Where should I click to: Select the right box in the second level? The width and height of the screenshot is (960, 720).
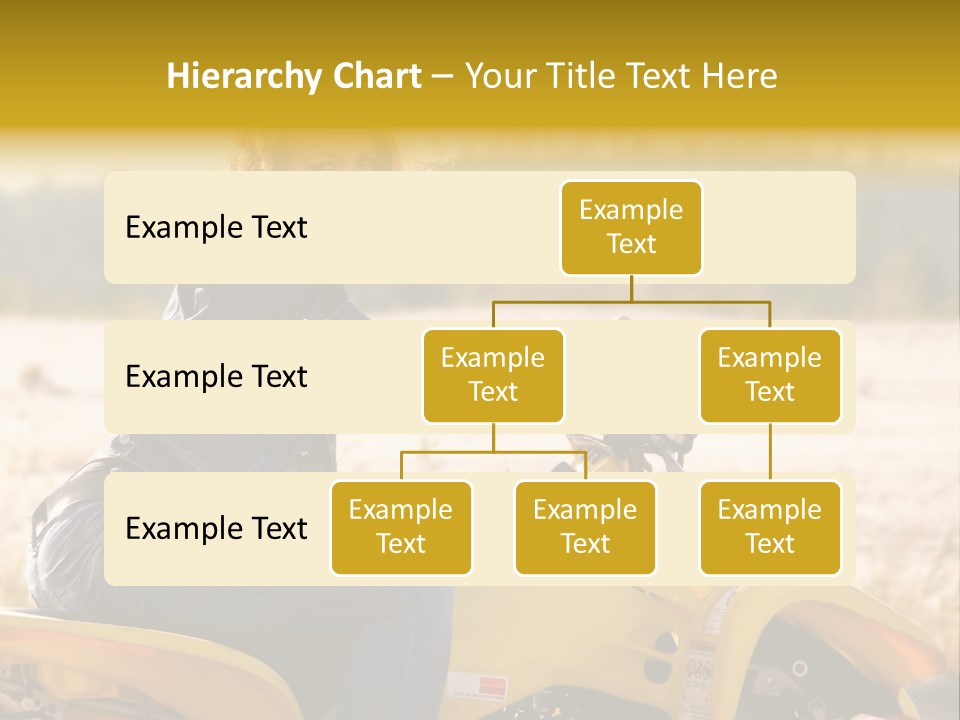pyautogui.click(x=770, y=376)
